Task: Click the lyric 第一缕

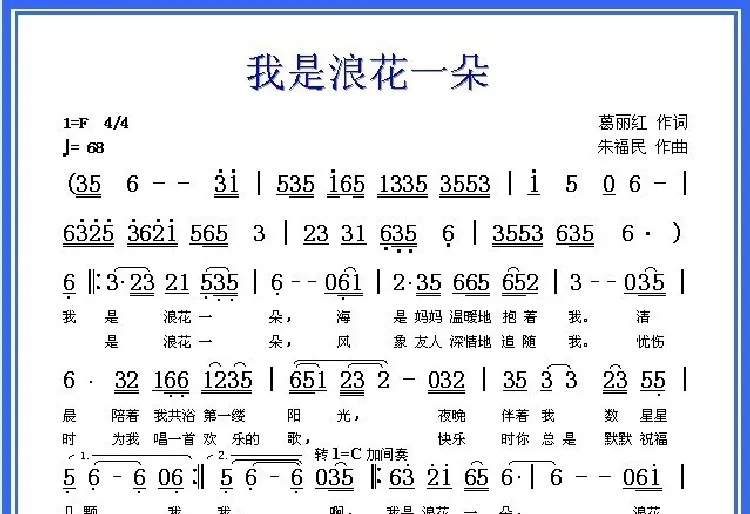Action: [224, 416]
